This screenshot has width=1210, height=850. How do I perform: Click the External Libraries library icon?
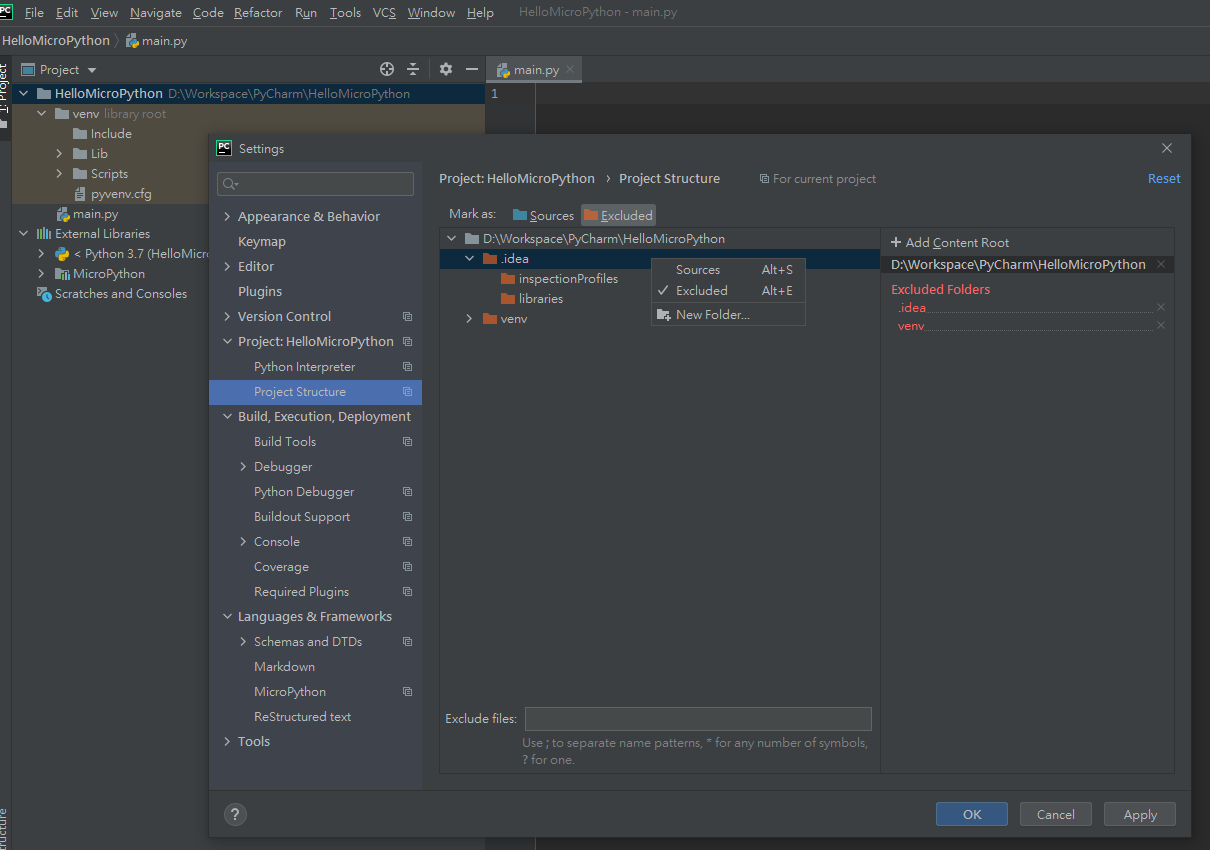click(x=44, y=234)
